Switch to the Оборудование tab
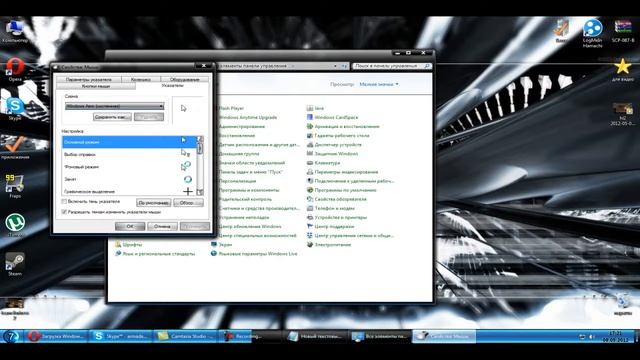Image resolution: width=640 pixels, height=360 pixels. coord(184,79)
